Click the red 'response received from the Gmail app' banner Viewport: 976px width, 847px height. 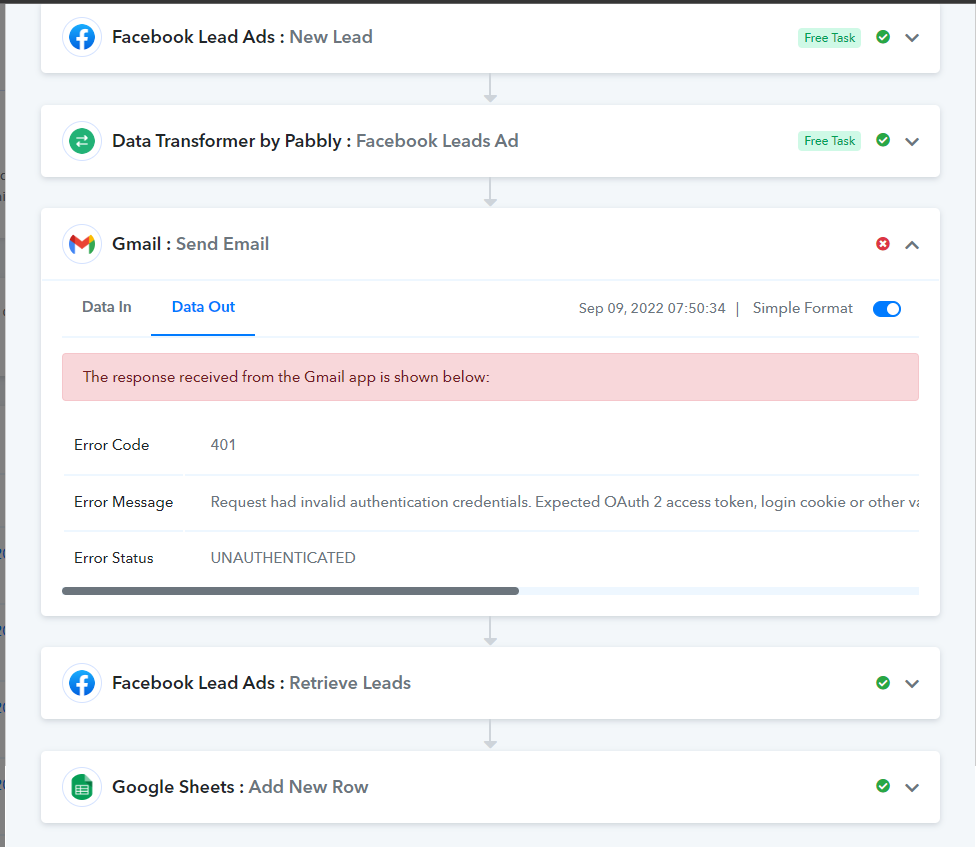(490, 377)
